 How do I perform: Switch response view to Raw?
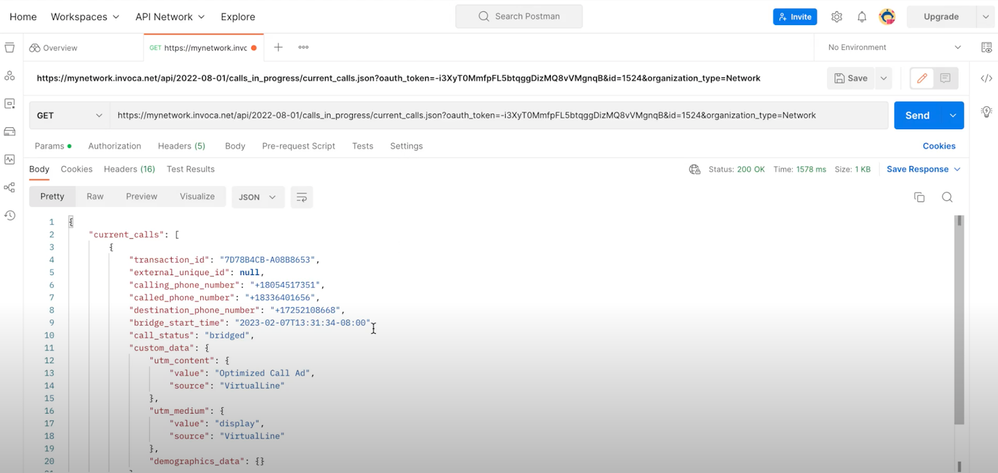coord(95,197)
